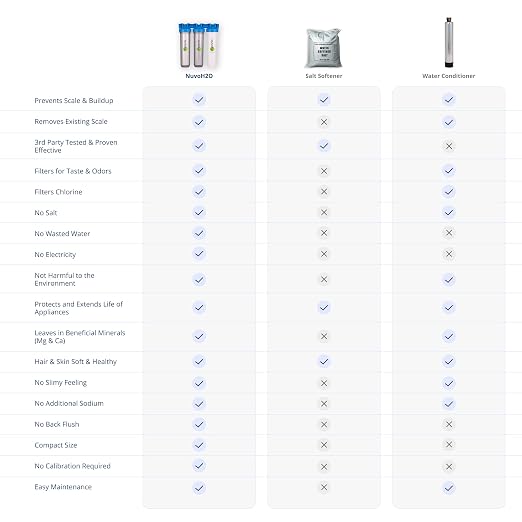Image resolution: width=522 pixels, height=522 pixels.
Task: Click the NuvoH2O filter product image
Action: click(199, 46)
